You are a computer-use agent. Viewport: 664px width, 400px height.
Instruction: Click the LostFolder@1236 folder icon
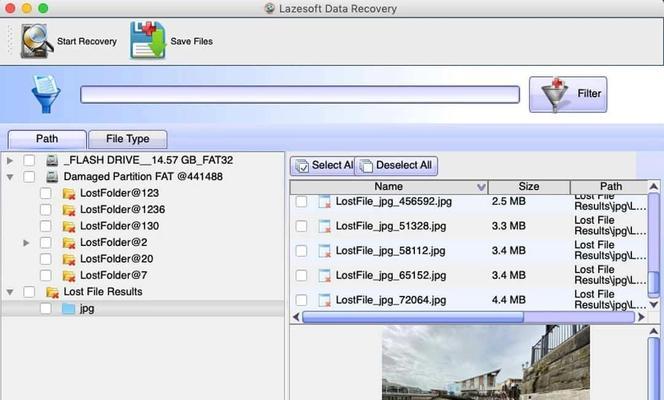point(69,210)
